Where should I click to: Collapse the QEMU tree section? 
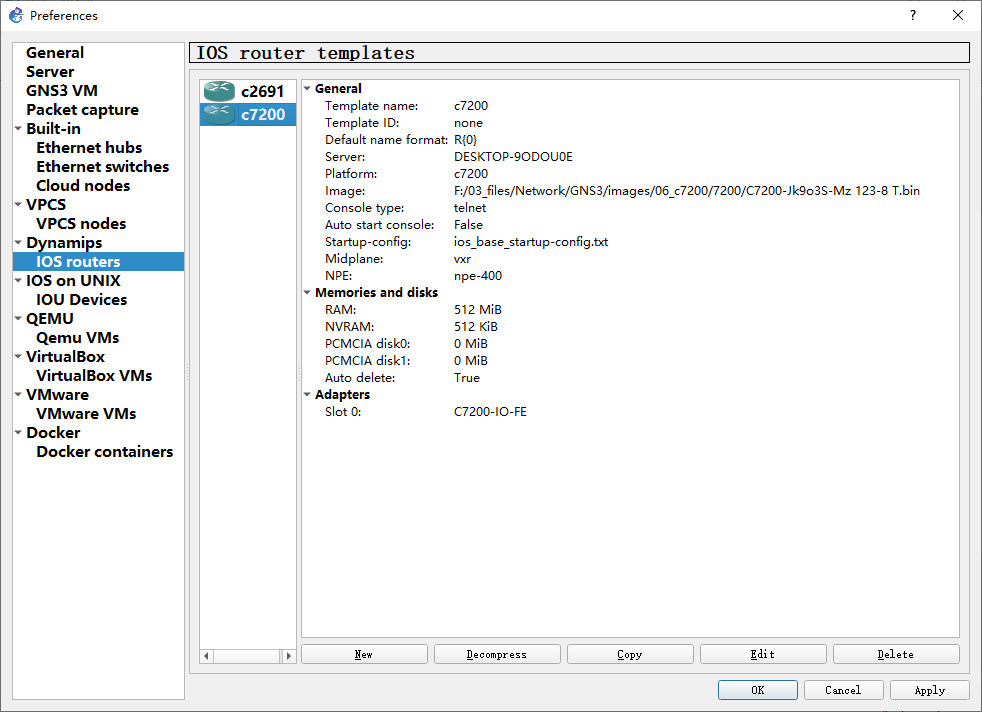[18, 318]
